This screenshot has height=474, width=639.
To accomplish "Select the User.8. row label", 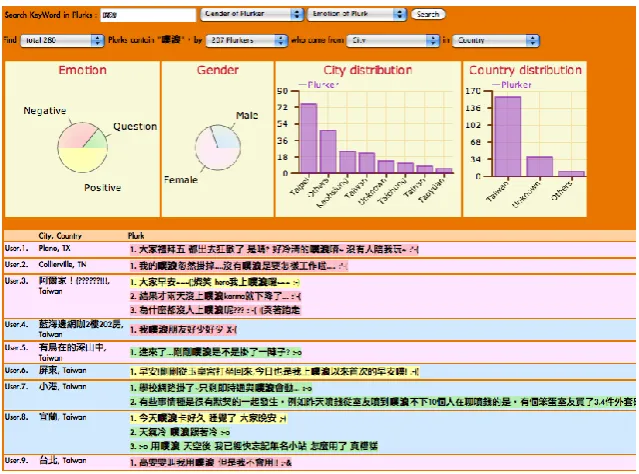I will click(16, 417).
